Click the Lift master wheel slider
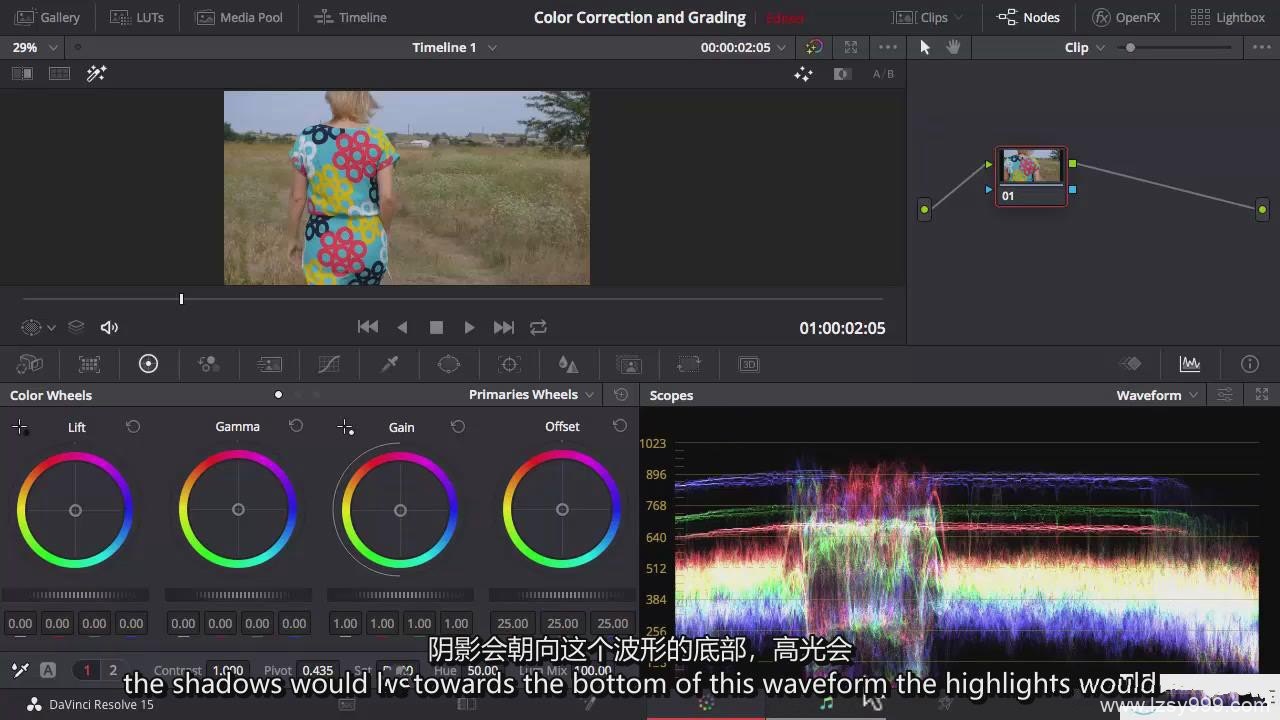This screenshot has height=720, width=1280. click(75, 595)
